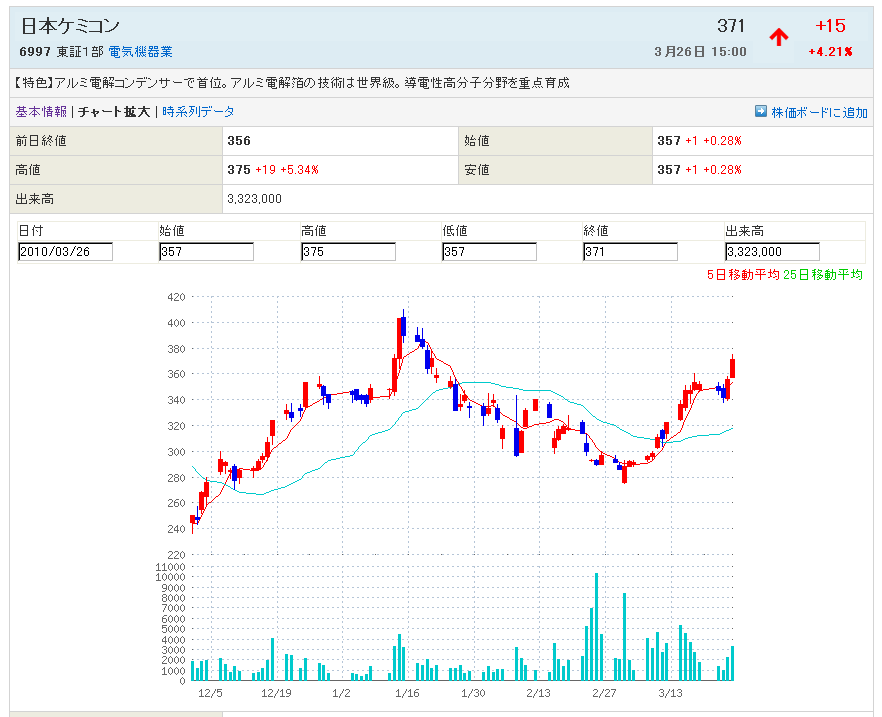Click the 高値 table value 375
Viewport: 882px width, 717px height.
coord(239,169)
